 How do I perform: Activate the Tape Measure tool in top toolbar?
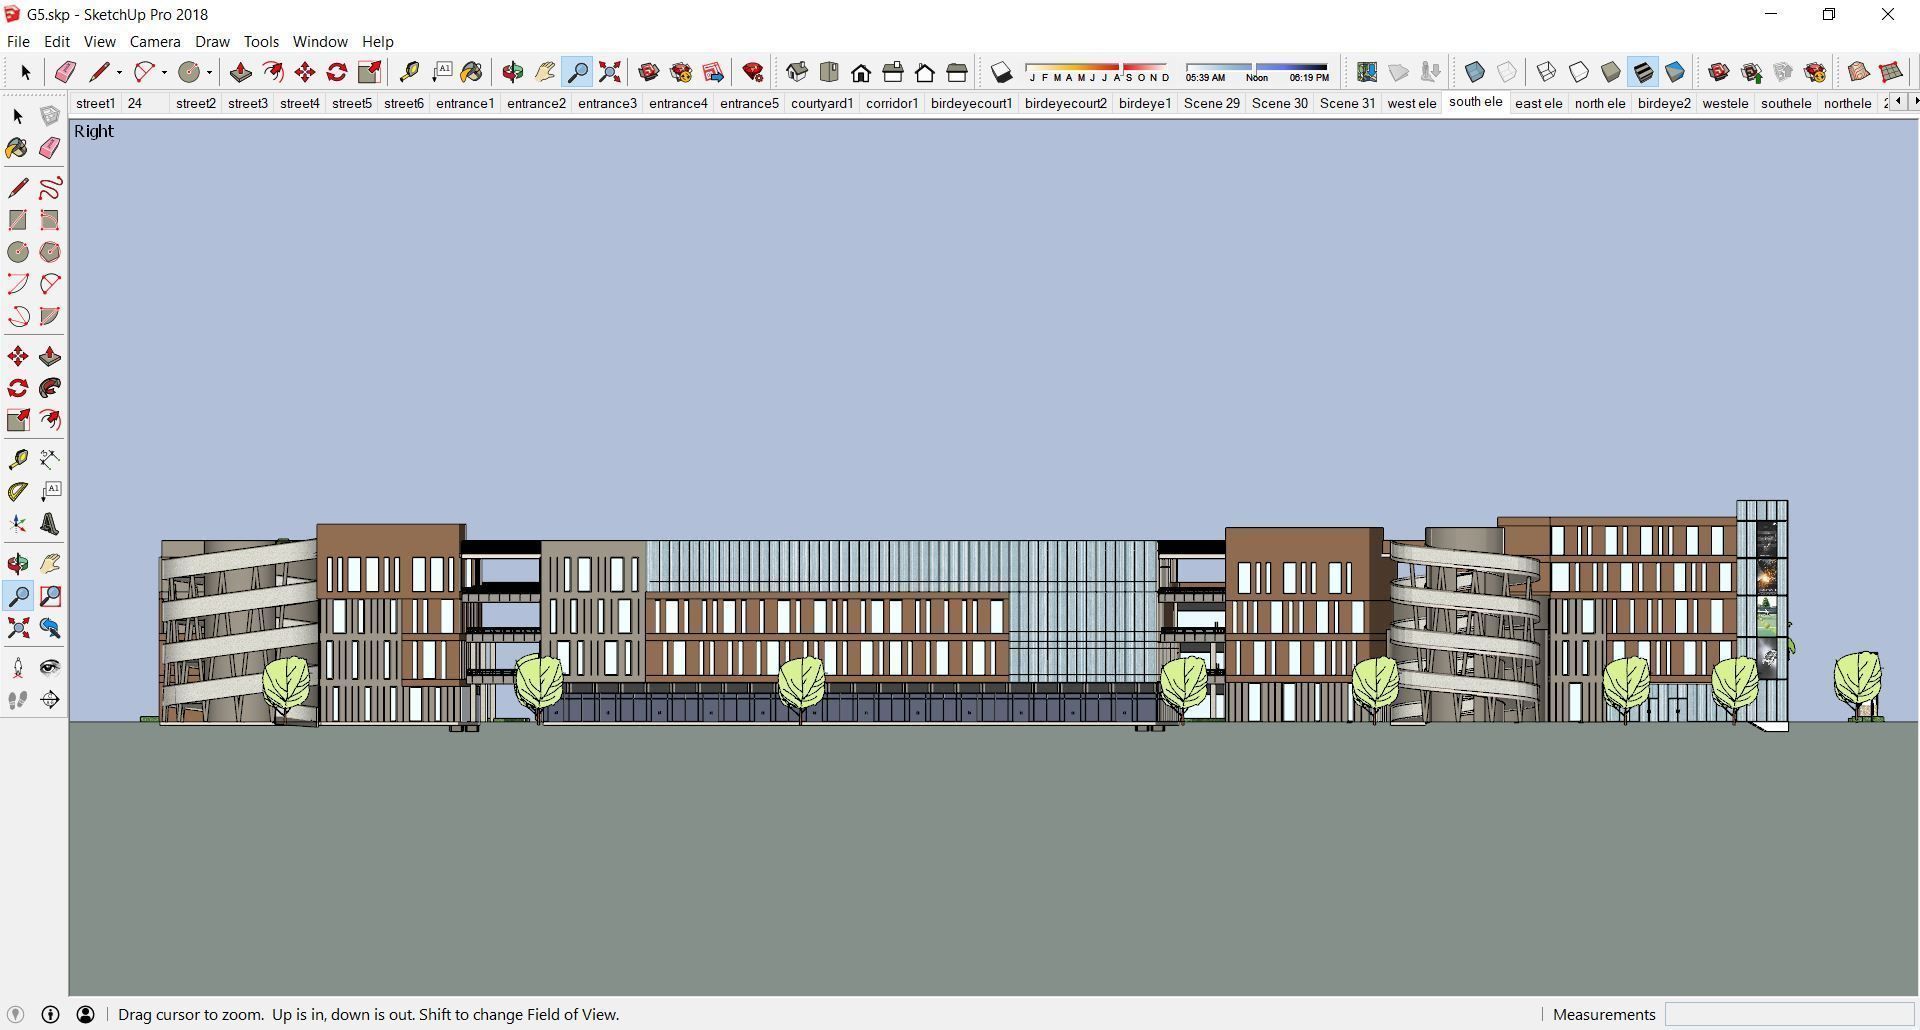[408, 72]
